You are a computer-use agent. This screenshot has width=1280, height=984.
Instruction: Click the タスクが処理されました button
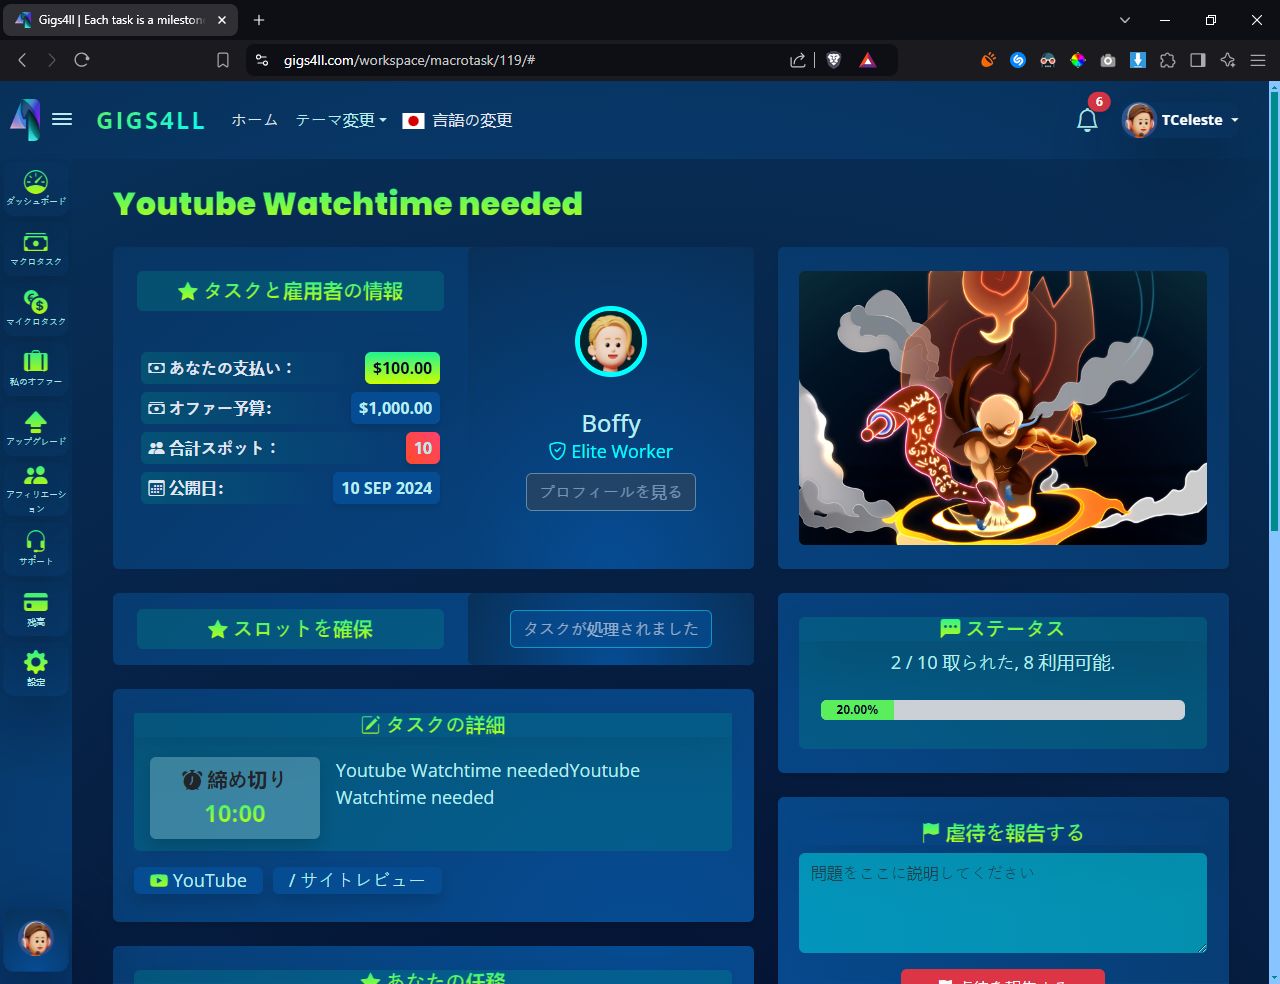tap(611, 629)
